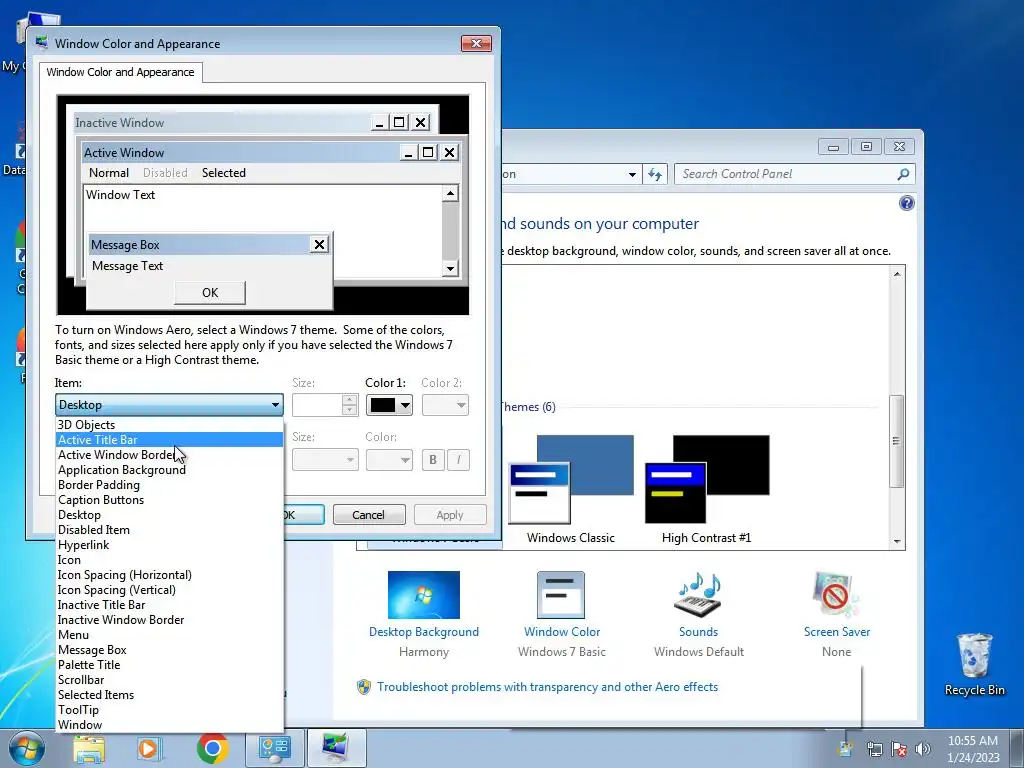1024x768 pixels.
Task: Click the Help question mark icon
Action: pos(906,203)
